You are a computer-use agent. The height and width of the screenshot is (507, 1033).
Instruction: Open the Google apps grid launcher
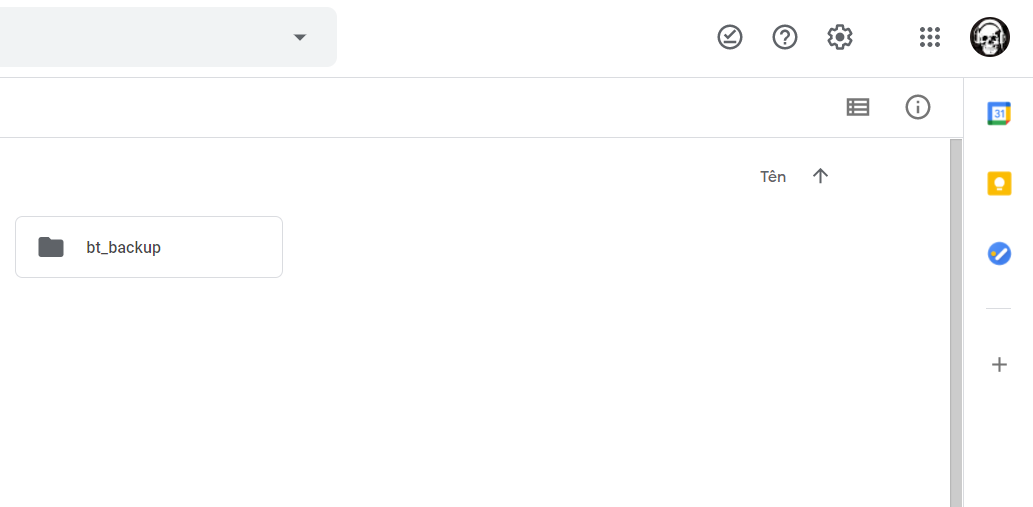click(x=930, y=37)
